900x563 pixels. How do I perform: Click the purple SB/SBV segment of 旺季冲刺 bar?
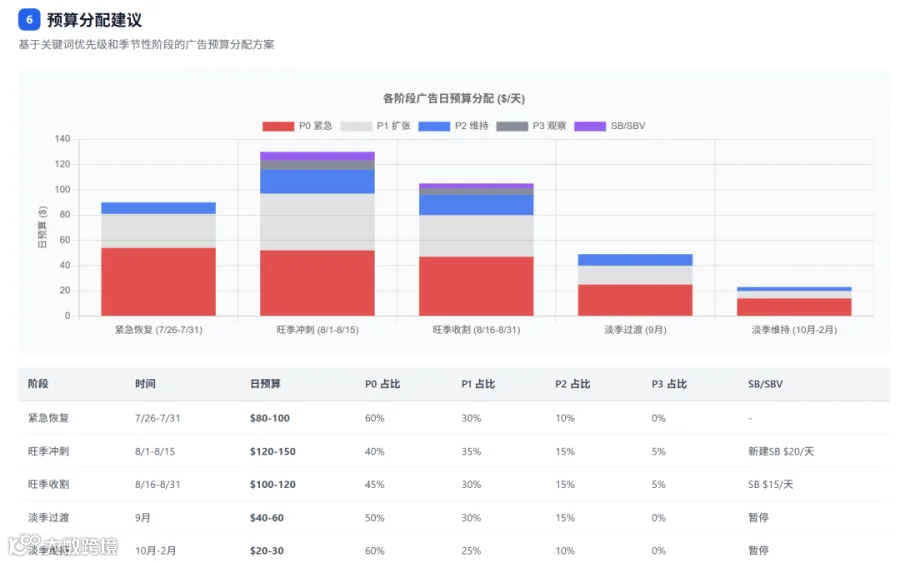point(317,156)
